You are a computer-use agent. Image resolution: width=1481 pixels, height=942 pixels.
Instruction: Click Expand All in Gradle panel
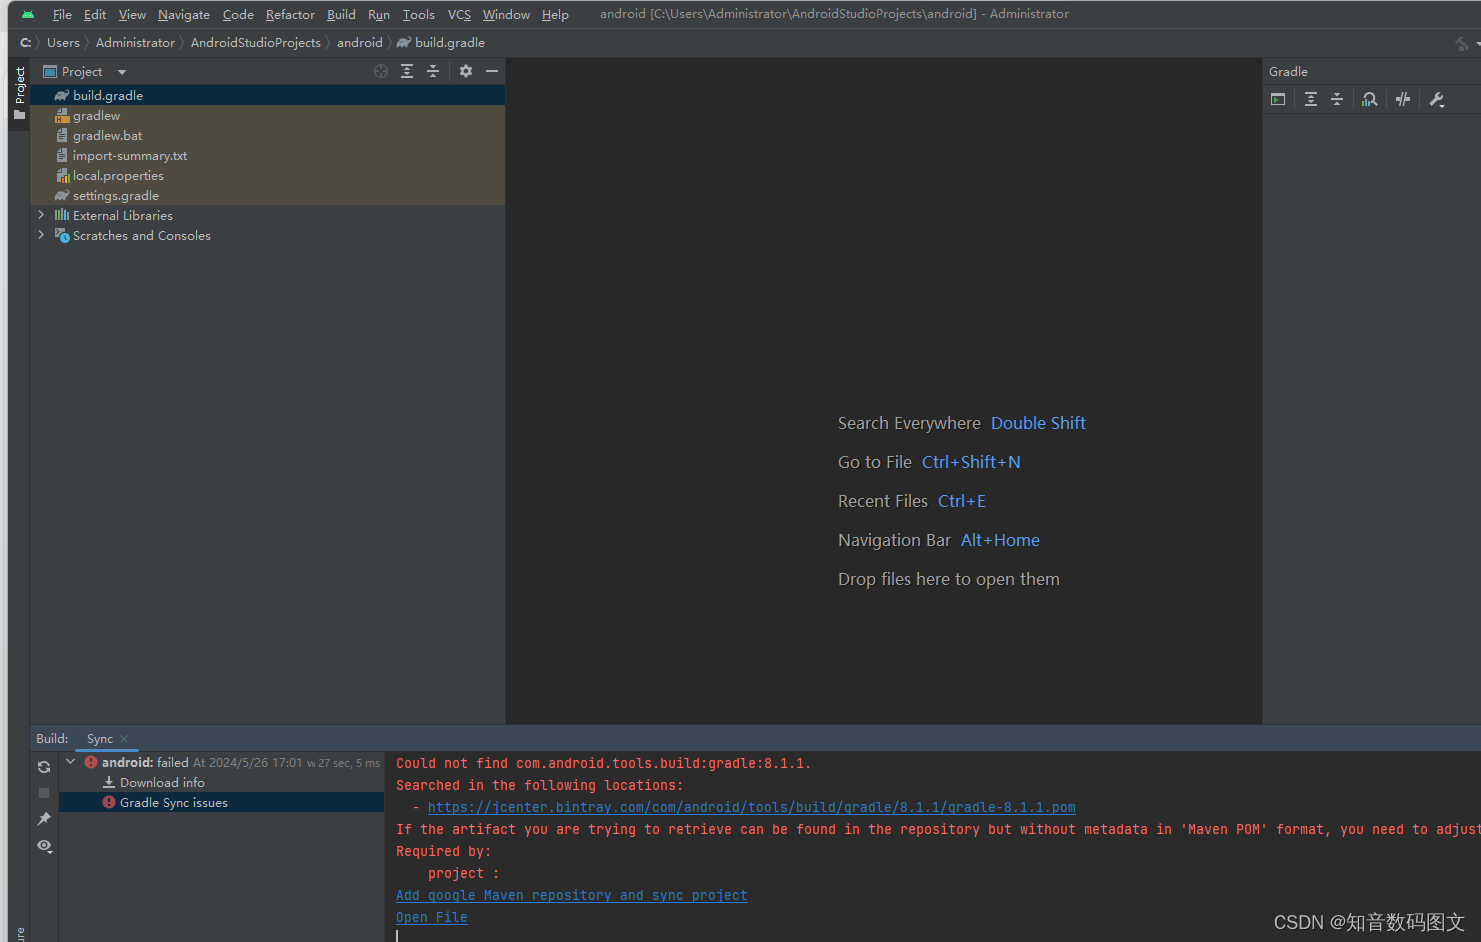pos(1311,99)
